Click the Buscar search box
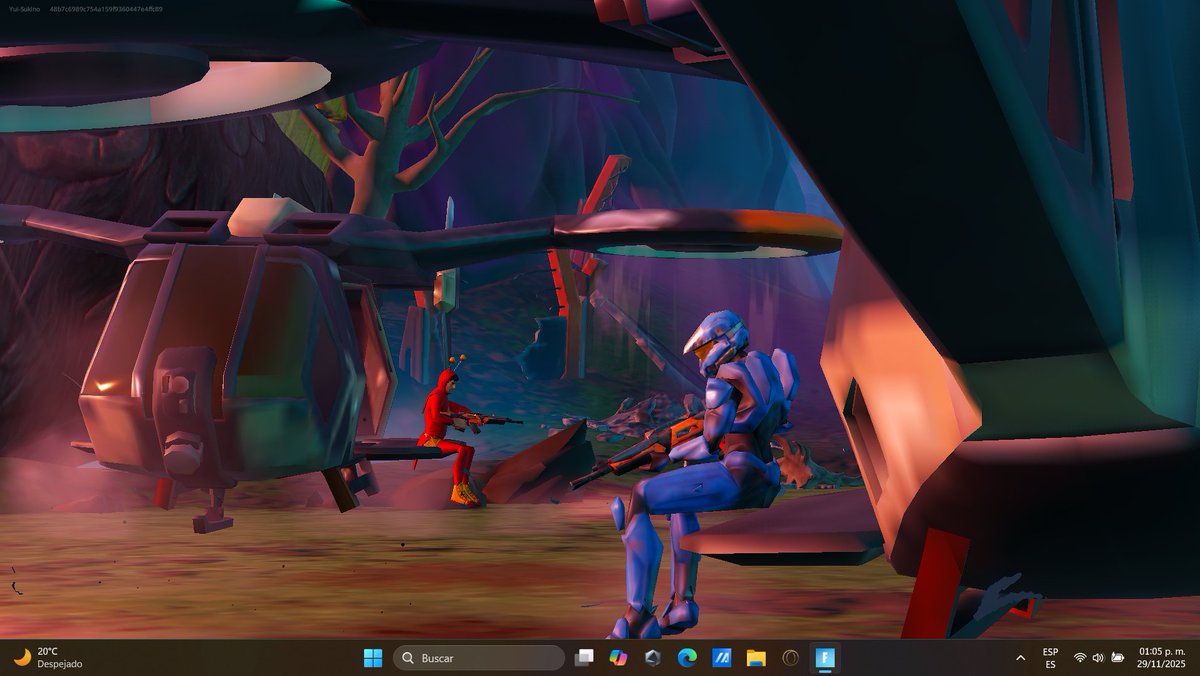 (479, 658)
